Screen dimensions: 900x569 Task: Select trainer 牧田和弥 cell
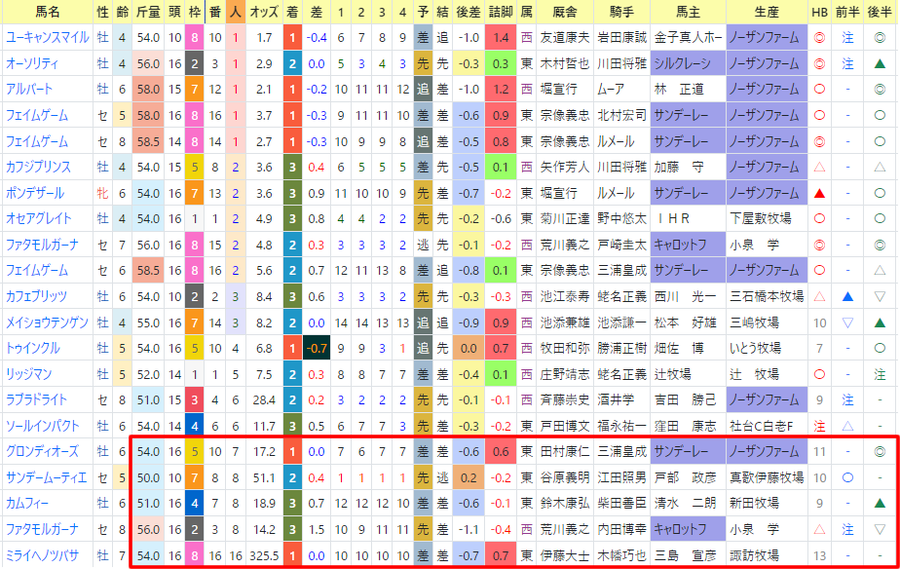(x=565, y=349)
